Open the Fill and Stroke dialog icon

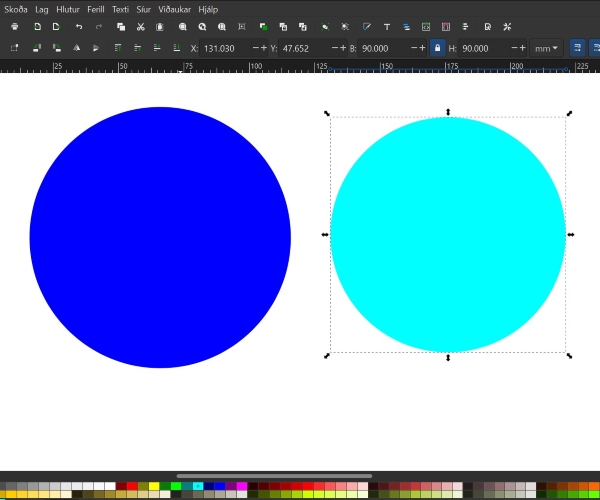(366, 26)
